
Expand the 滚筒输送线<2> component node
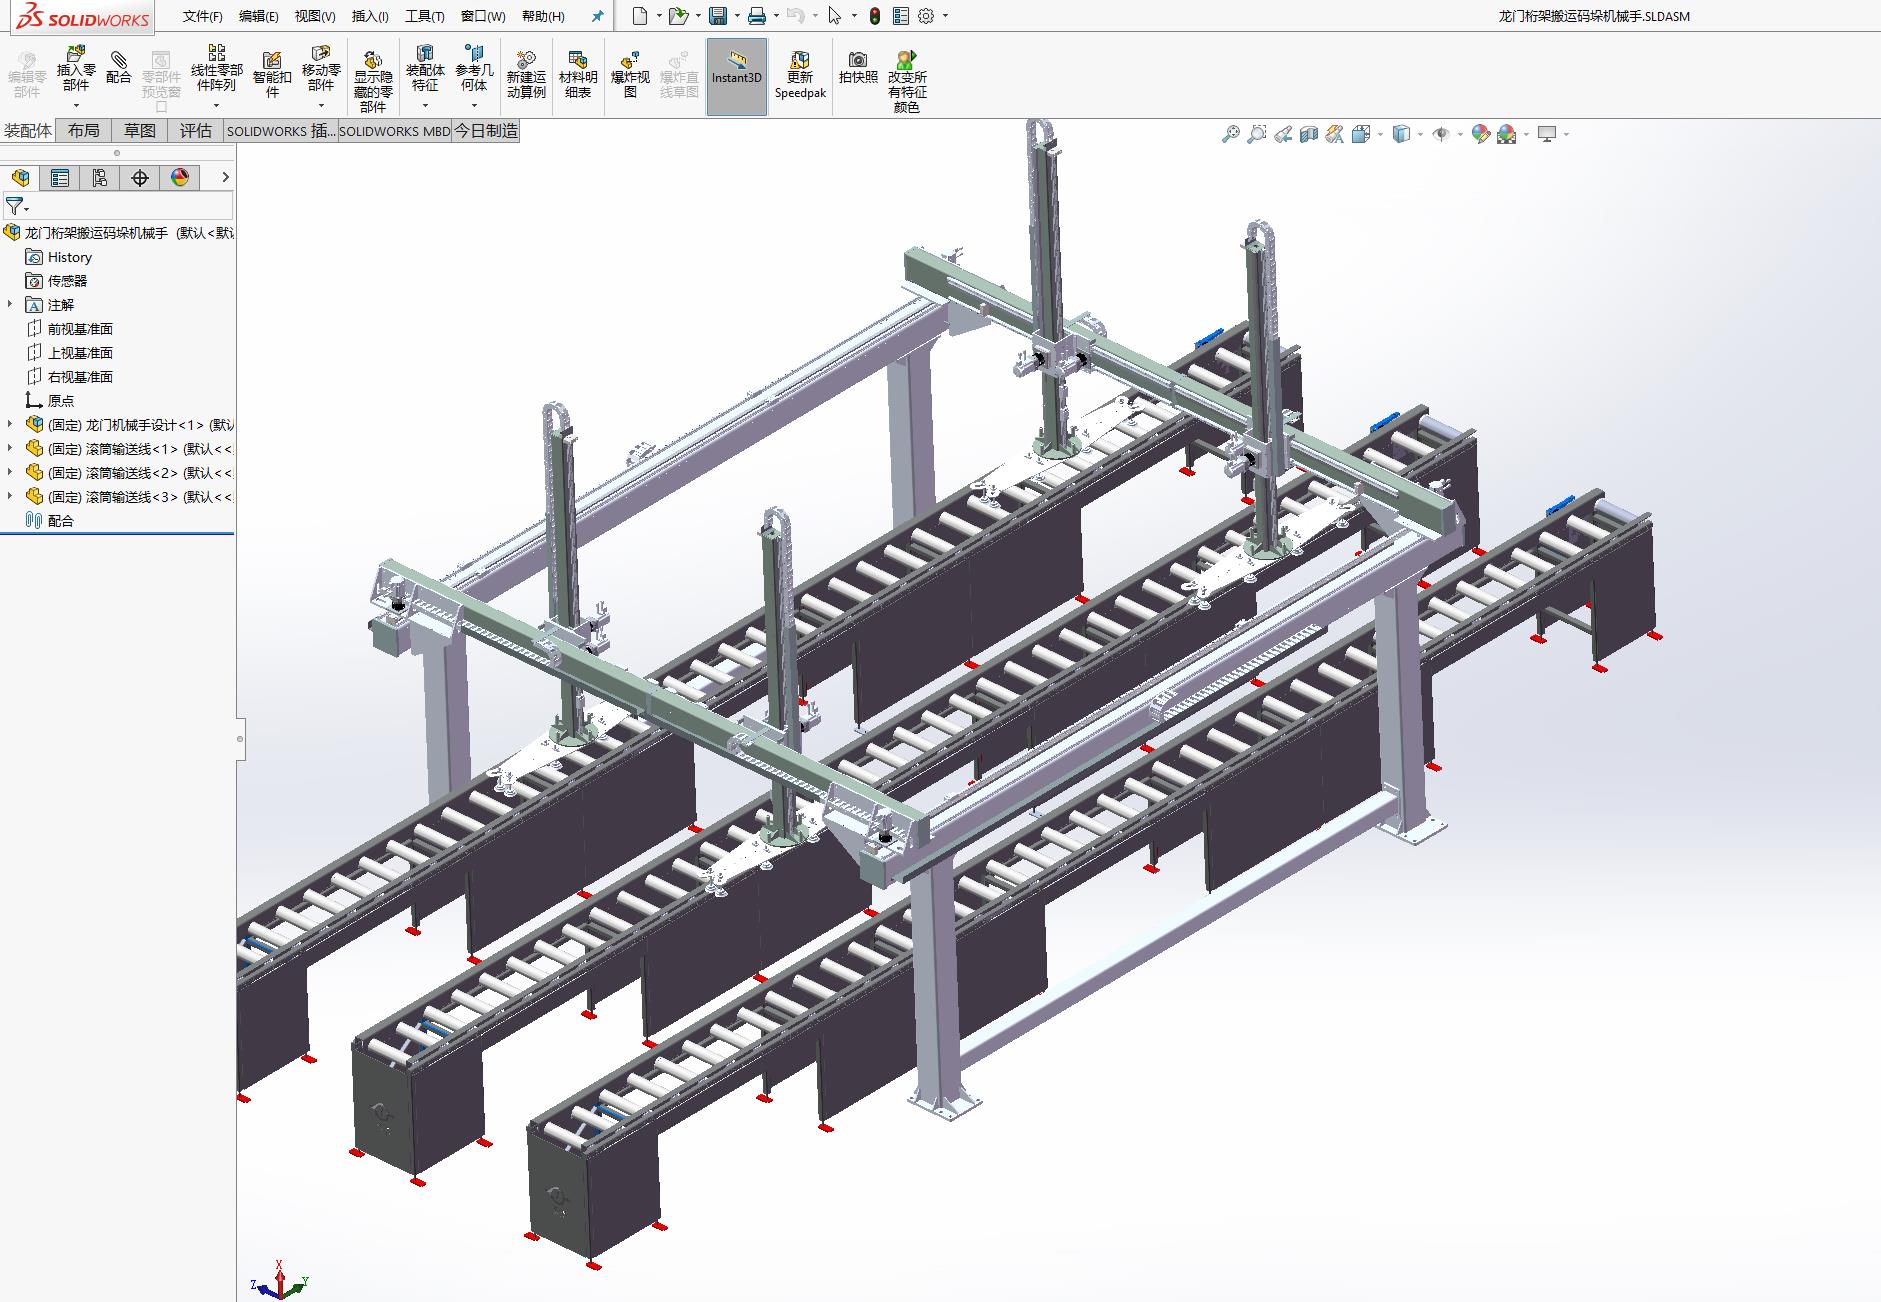10,473
